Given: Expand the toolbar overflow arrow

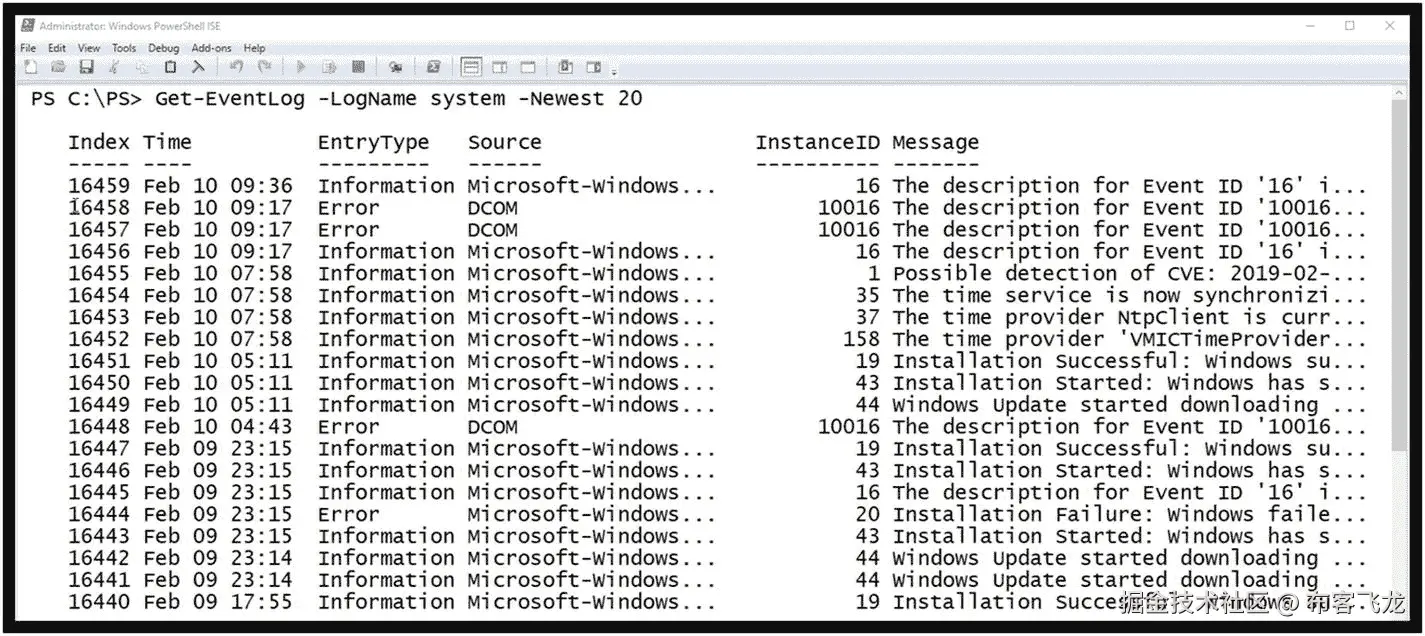Looking at the screenshot, I should click(x=613, y=70).
